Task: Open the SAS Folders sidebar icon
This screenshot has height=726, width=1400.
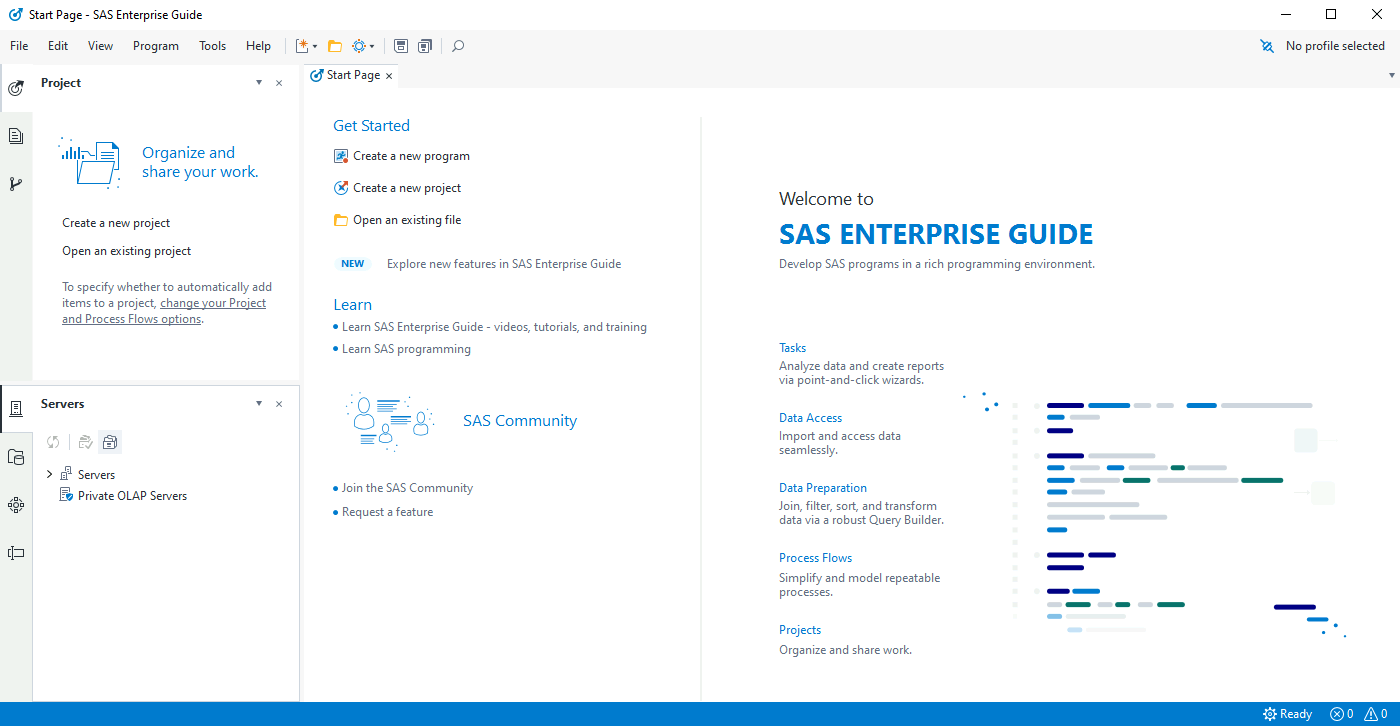Action: (x=16, y=457)
